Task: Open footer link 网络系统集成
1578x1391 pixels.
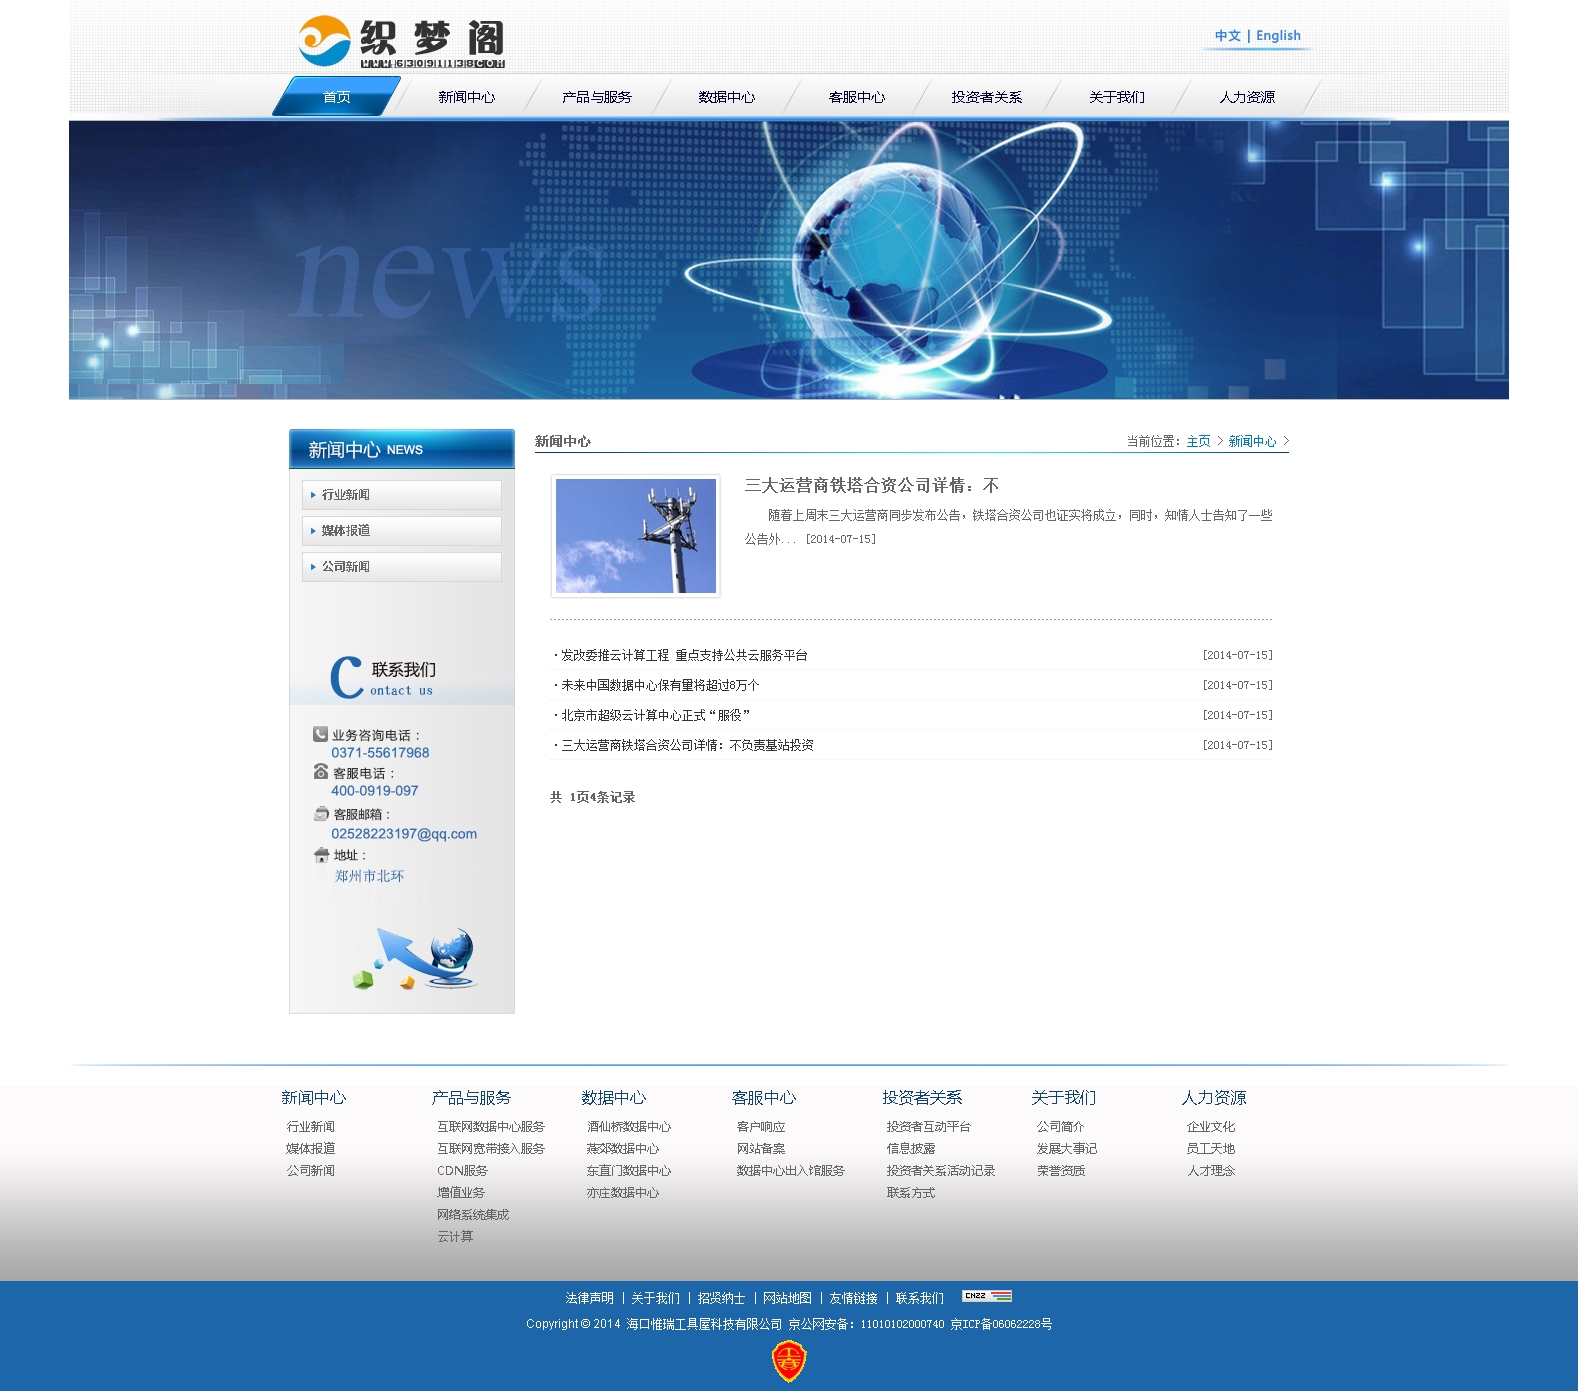Action: point(473,1215)
